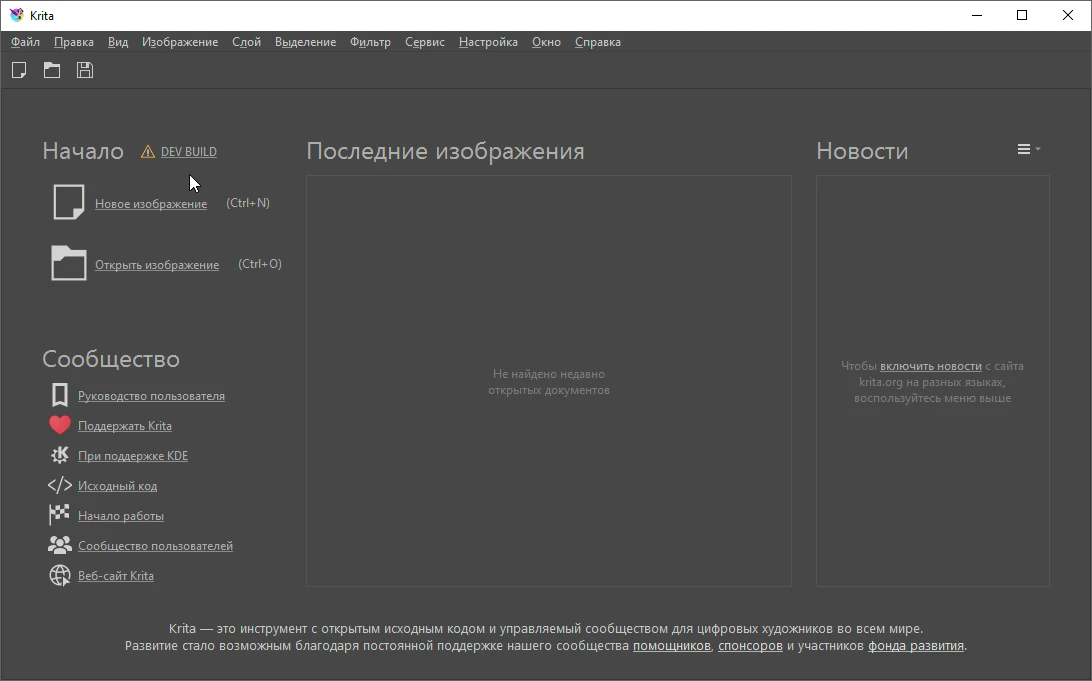1092x681 pixels.
Task: Maximize the Krita window
Action: pos(1022,15)
